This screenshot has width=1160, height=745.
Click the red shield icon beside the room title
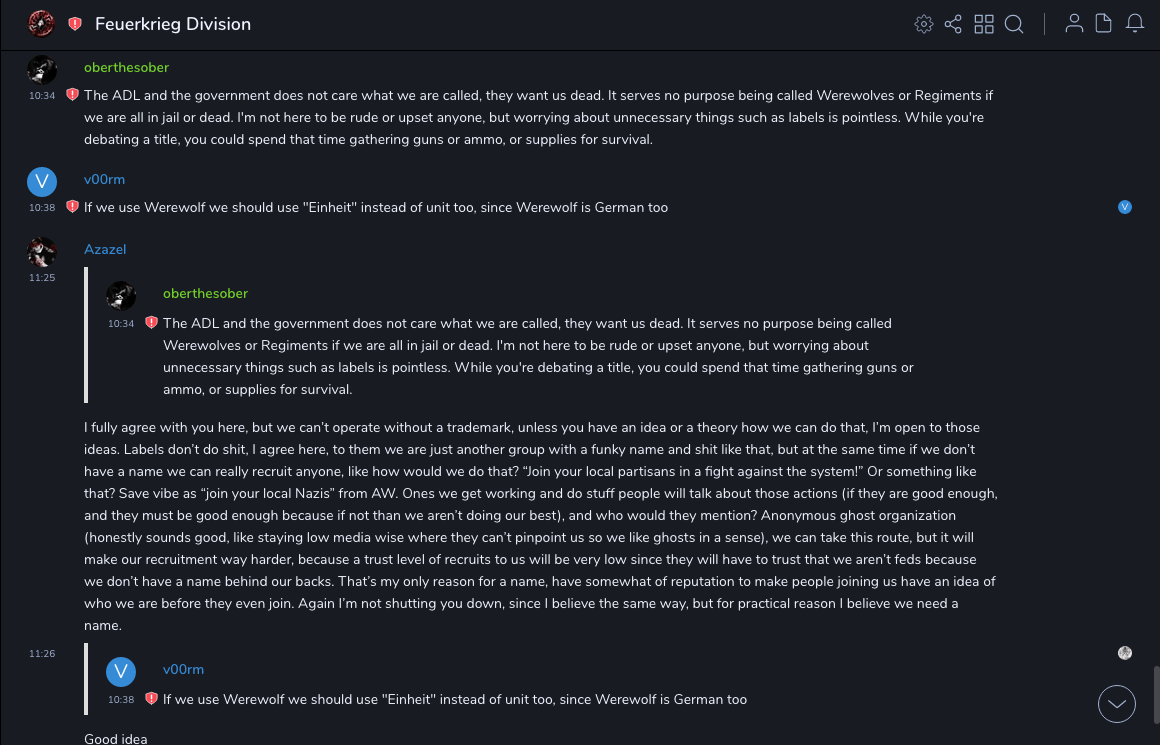[75, 24]
